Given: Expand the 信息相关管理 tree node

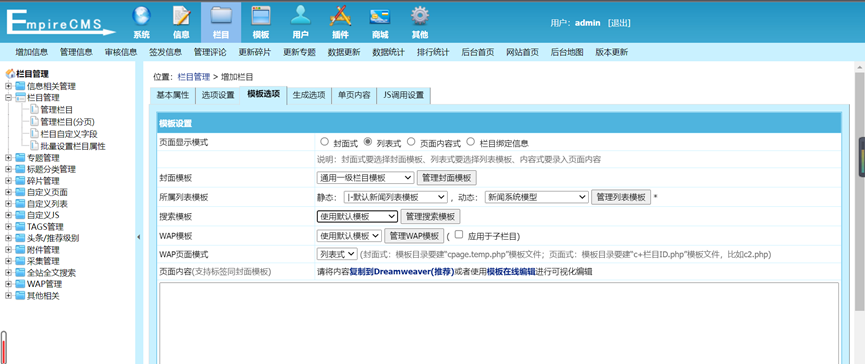Looking at the screenshot, I should tap(8, 86).
